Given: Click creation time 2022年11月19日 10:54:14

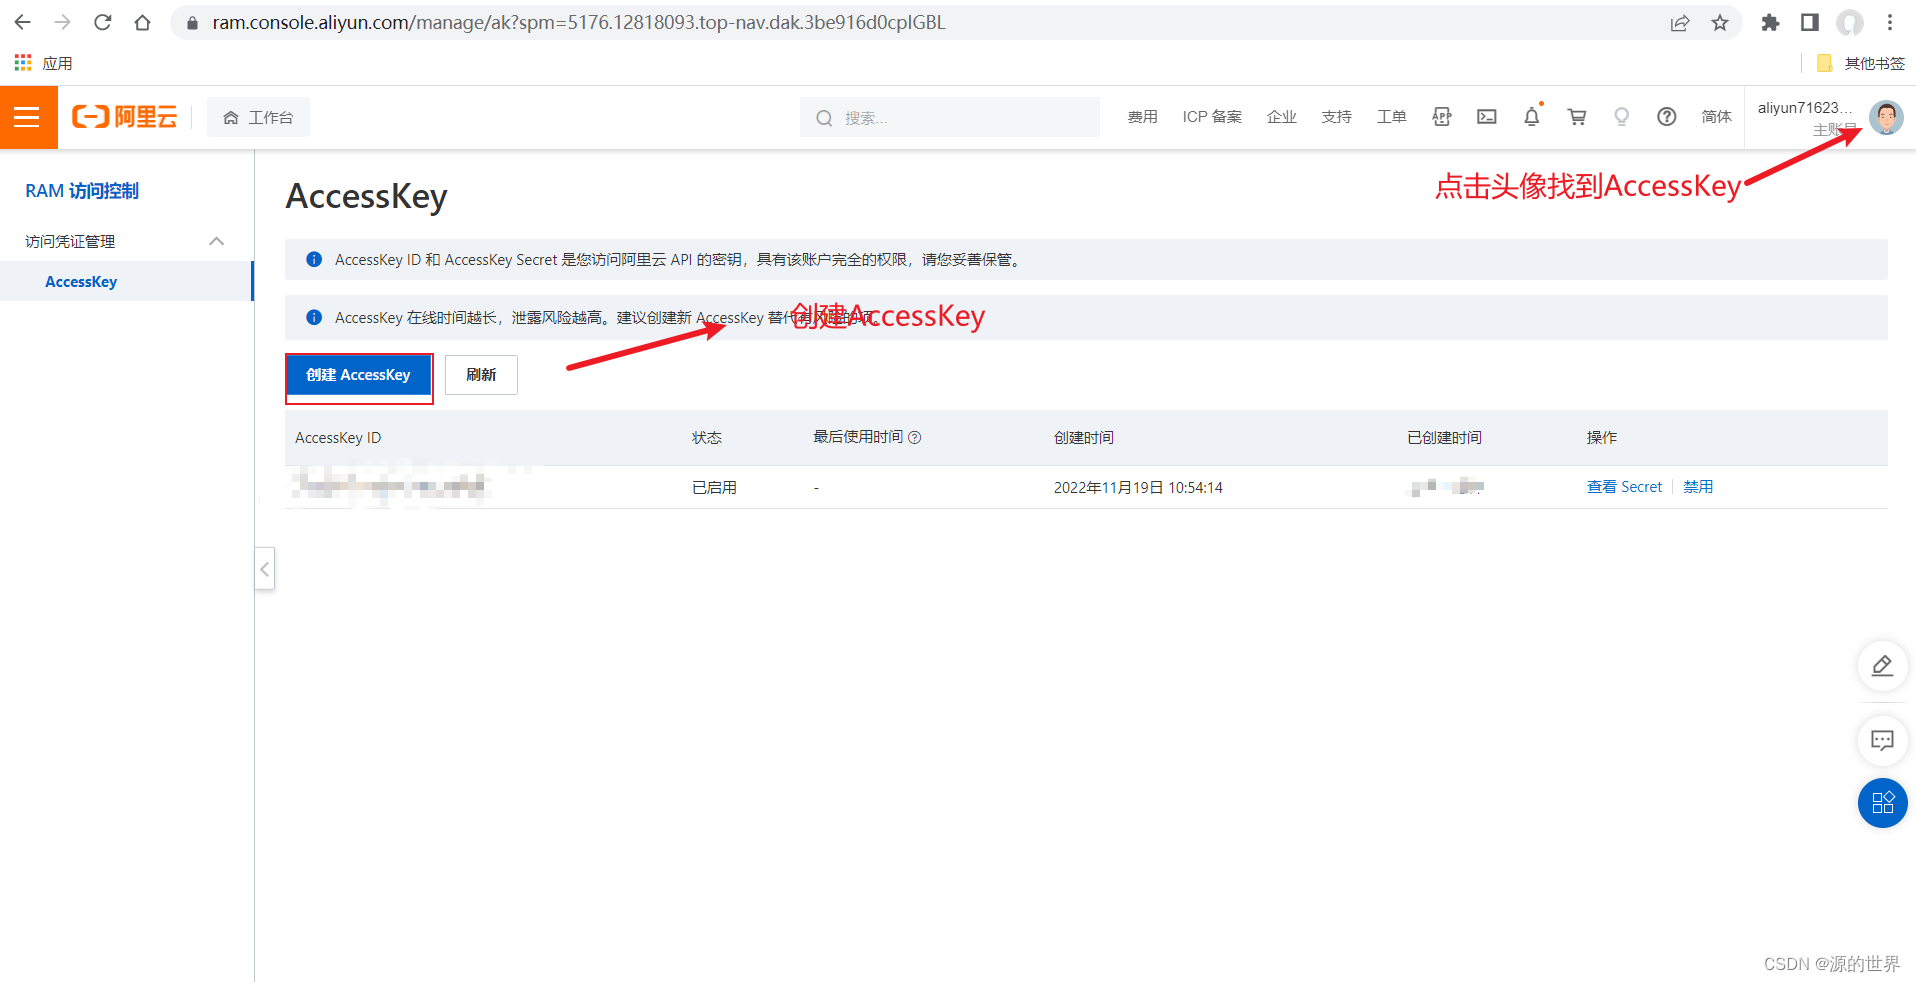Looking at the screenshot, I should coord(1138,487).
